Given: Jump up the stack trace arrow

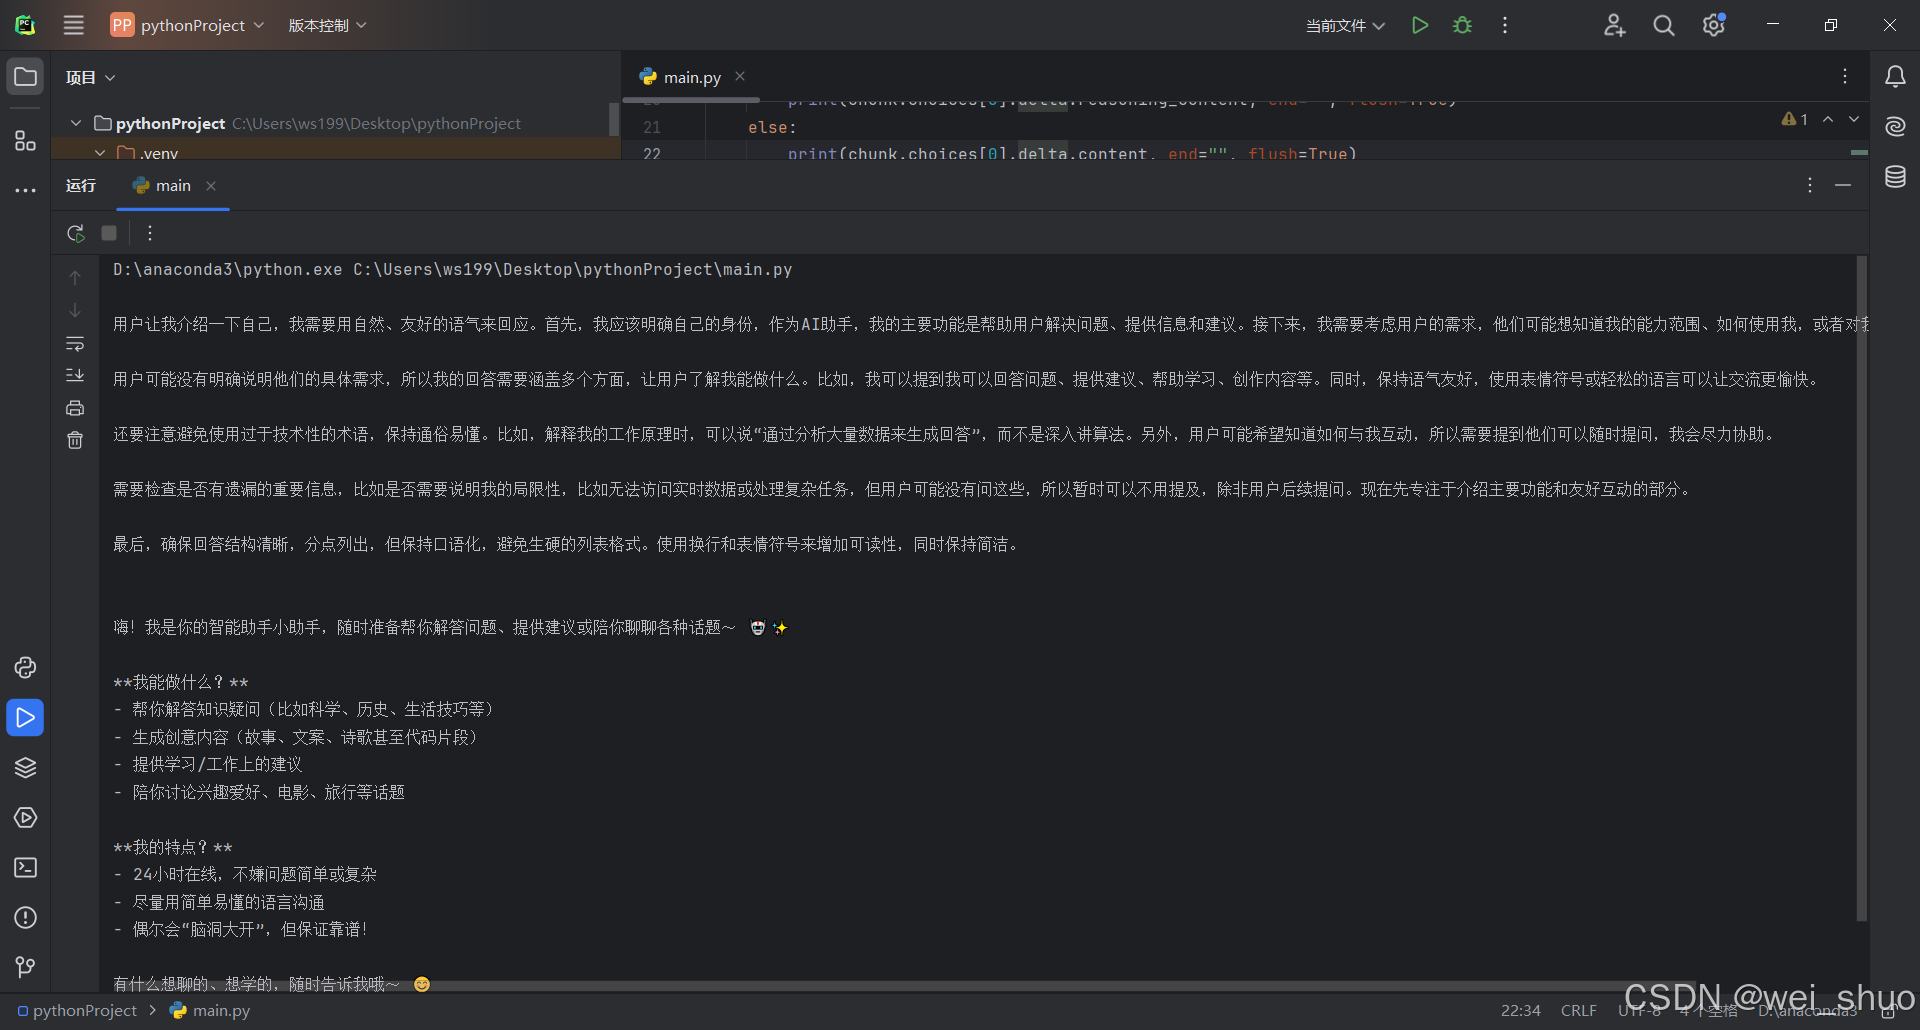Looking at the screenshot, I should pyautogui.click(x=75, y=277).
